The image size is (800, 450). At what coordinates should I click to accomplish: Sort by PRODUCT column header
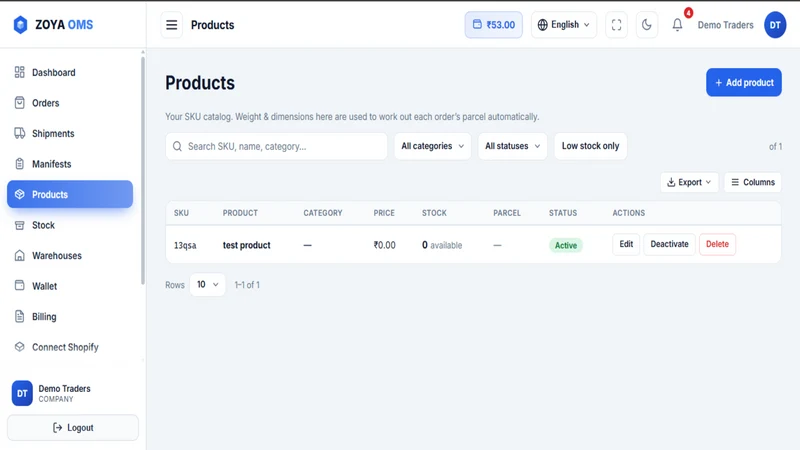240,213
